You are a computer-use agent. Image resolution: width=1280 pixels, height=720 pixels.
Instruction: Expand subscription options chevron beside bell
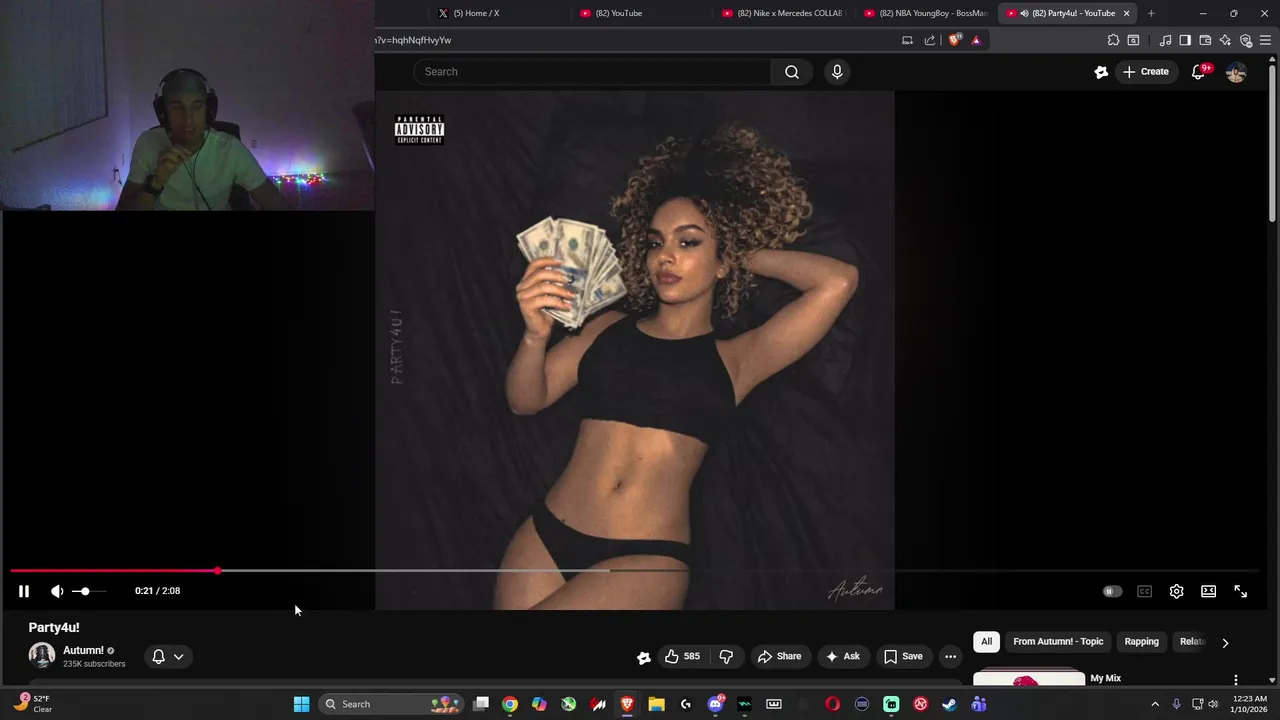click(x=178, y=657)
